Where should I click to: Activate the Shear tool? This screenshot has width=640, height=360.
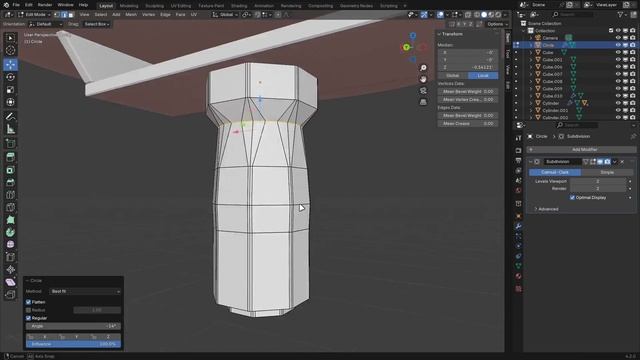tap(11, 282)
